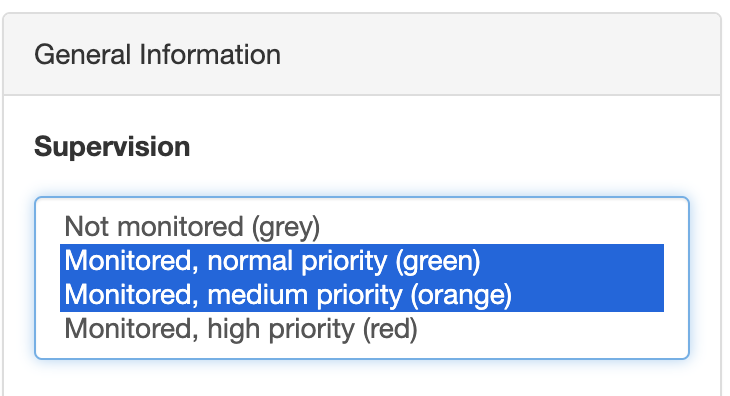The image size is (730, 396).
Task: Set supervision level to red status
Action: [x=362, y=329]
